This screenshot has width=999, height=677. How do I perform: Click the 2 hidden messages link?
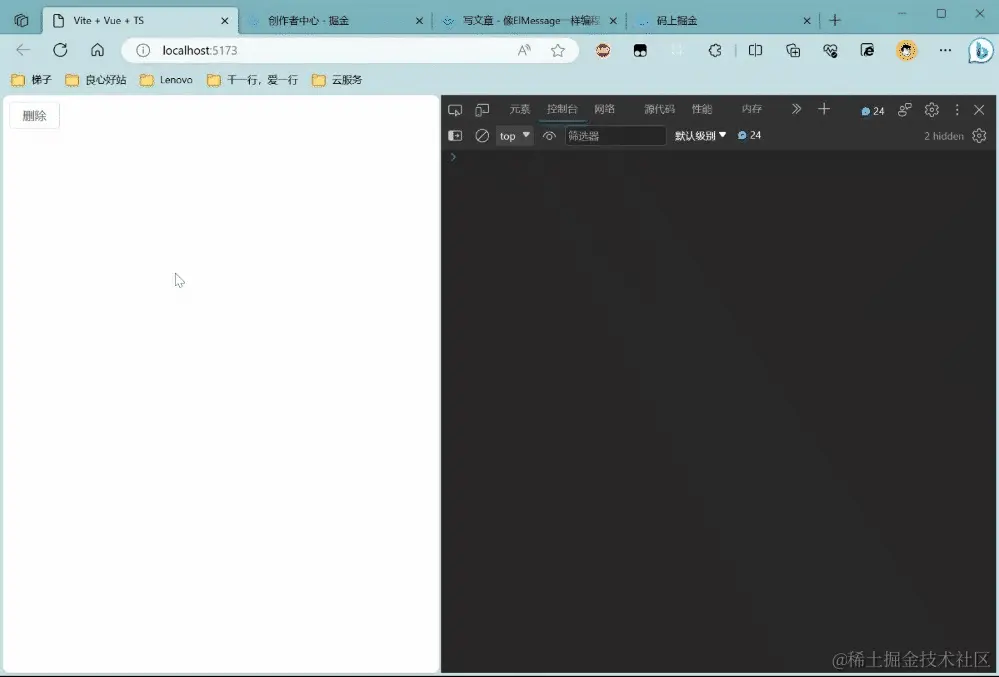(943, 135)
